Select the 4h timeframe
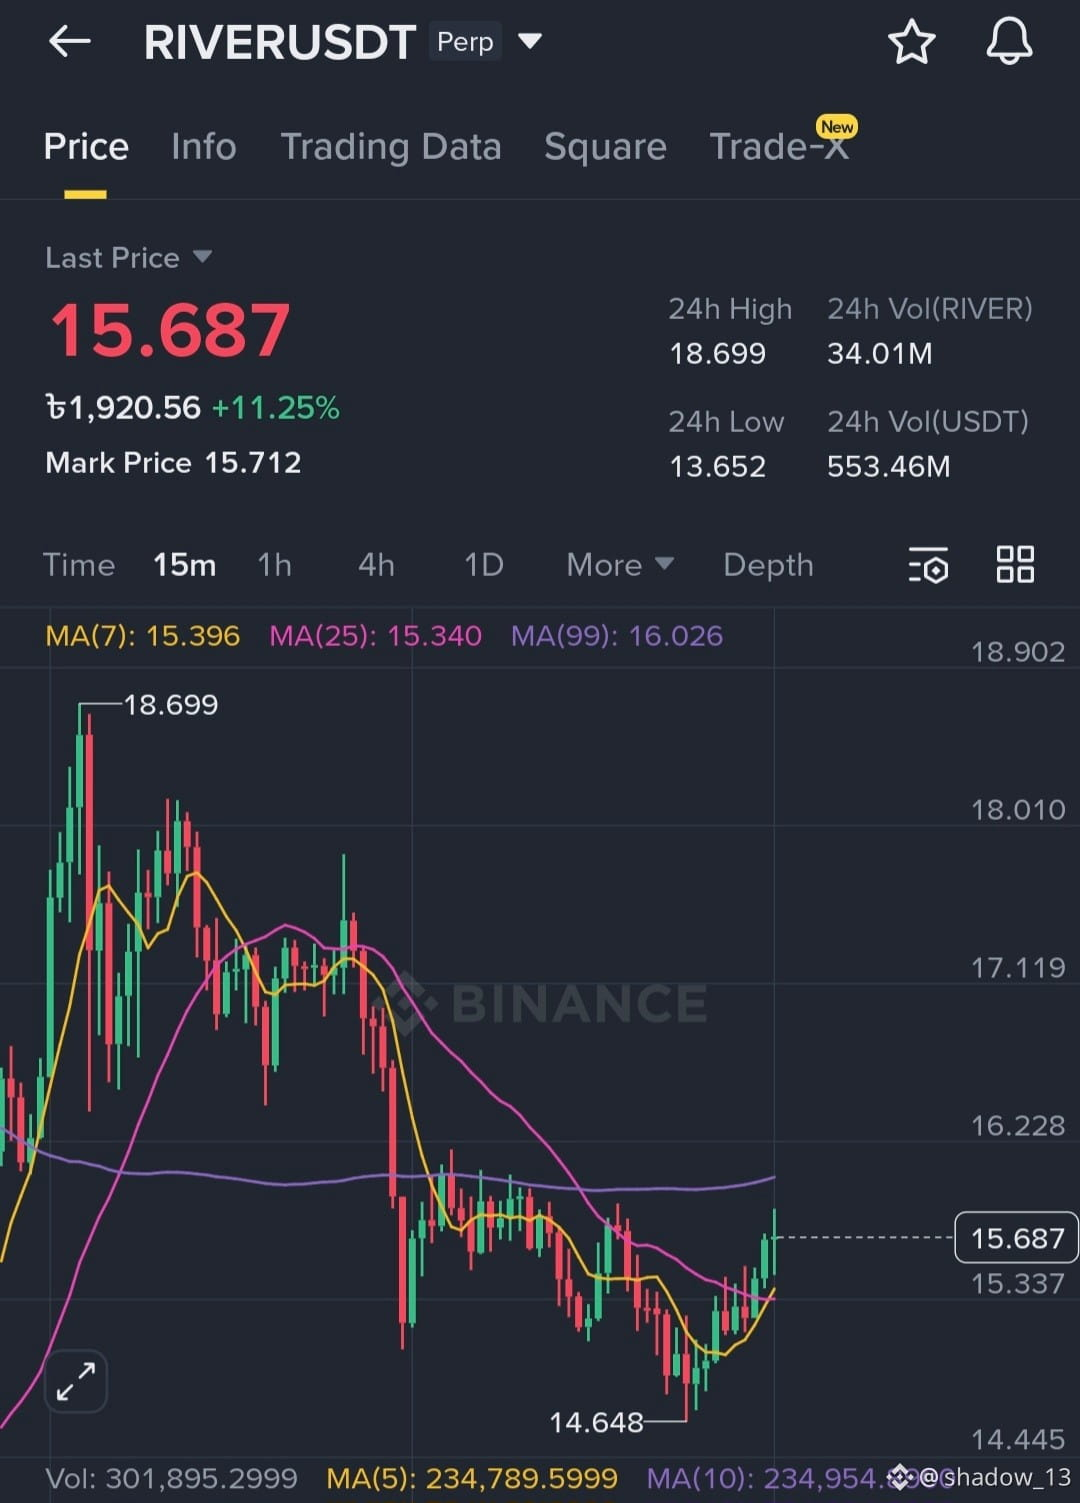This screenshot has height=1503, width=1080. (376, 565)
